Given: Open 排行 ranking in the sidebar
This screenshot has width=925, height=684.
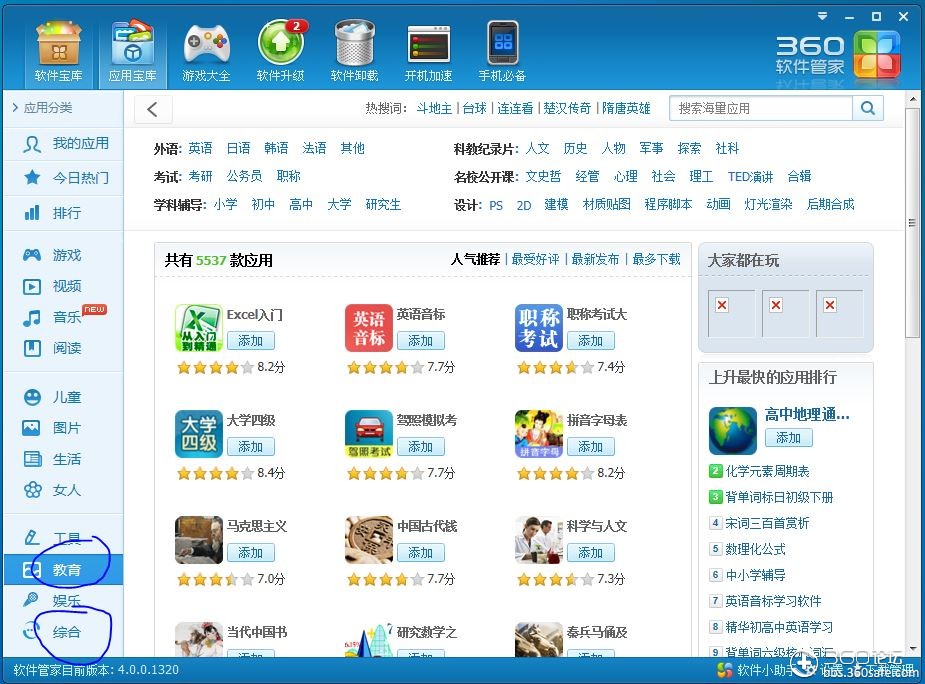Looking at the screenshot, I should (64, 212).
